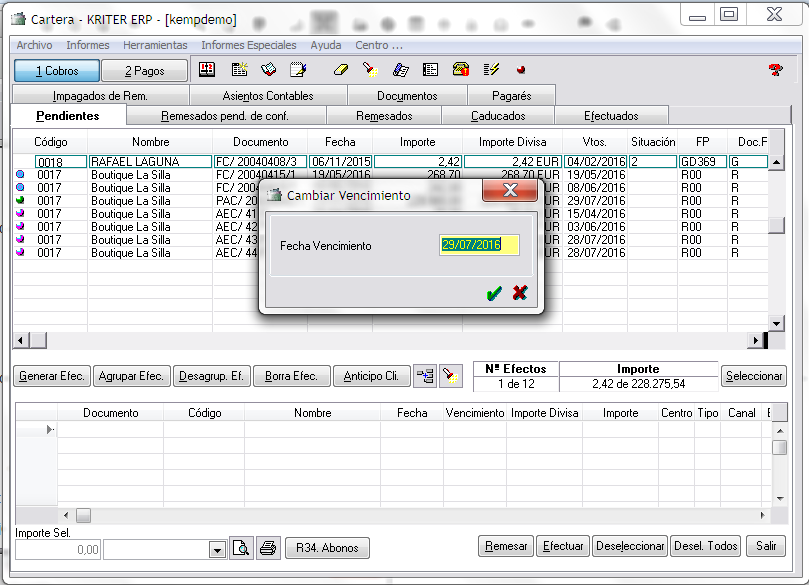This screenshot has width=809, height=585.
Task: Click the Desel. Todos button
Action: click(705, 546)
